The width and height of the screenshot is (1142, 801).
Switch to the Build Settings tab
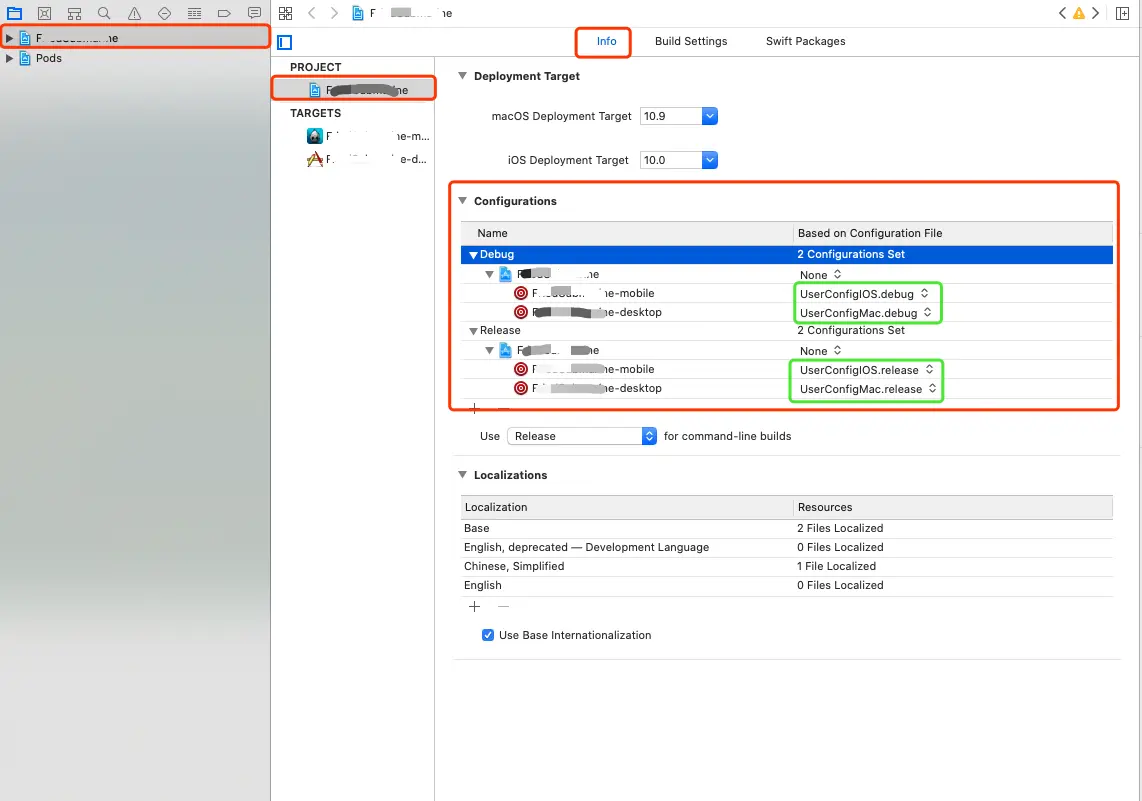click(690, 42)
